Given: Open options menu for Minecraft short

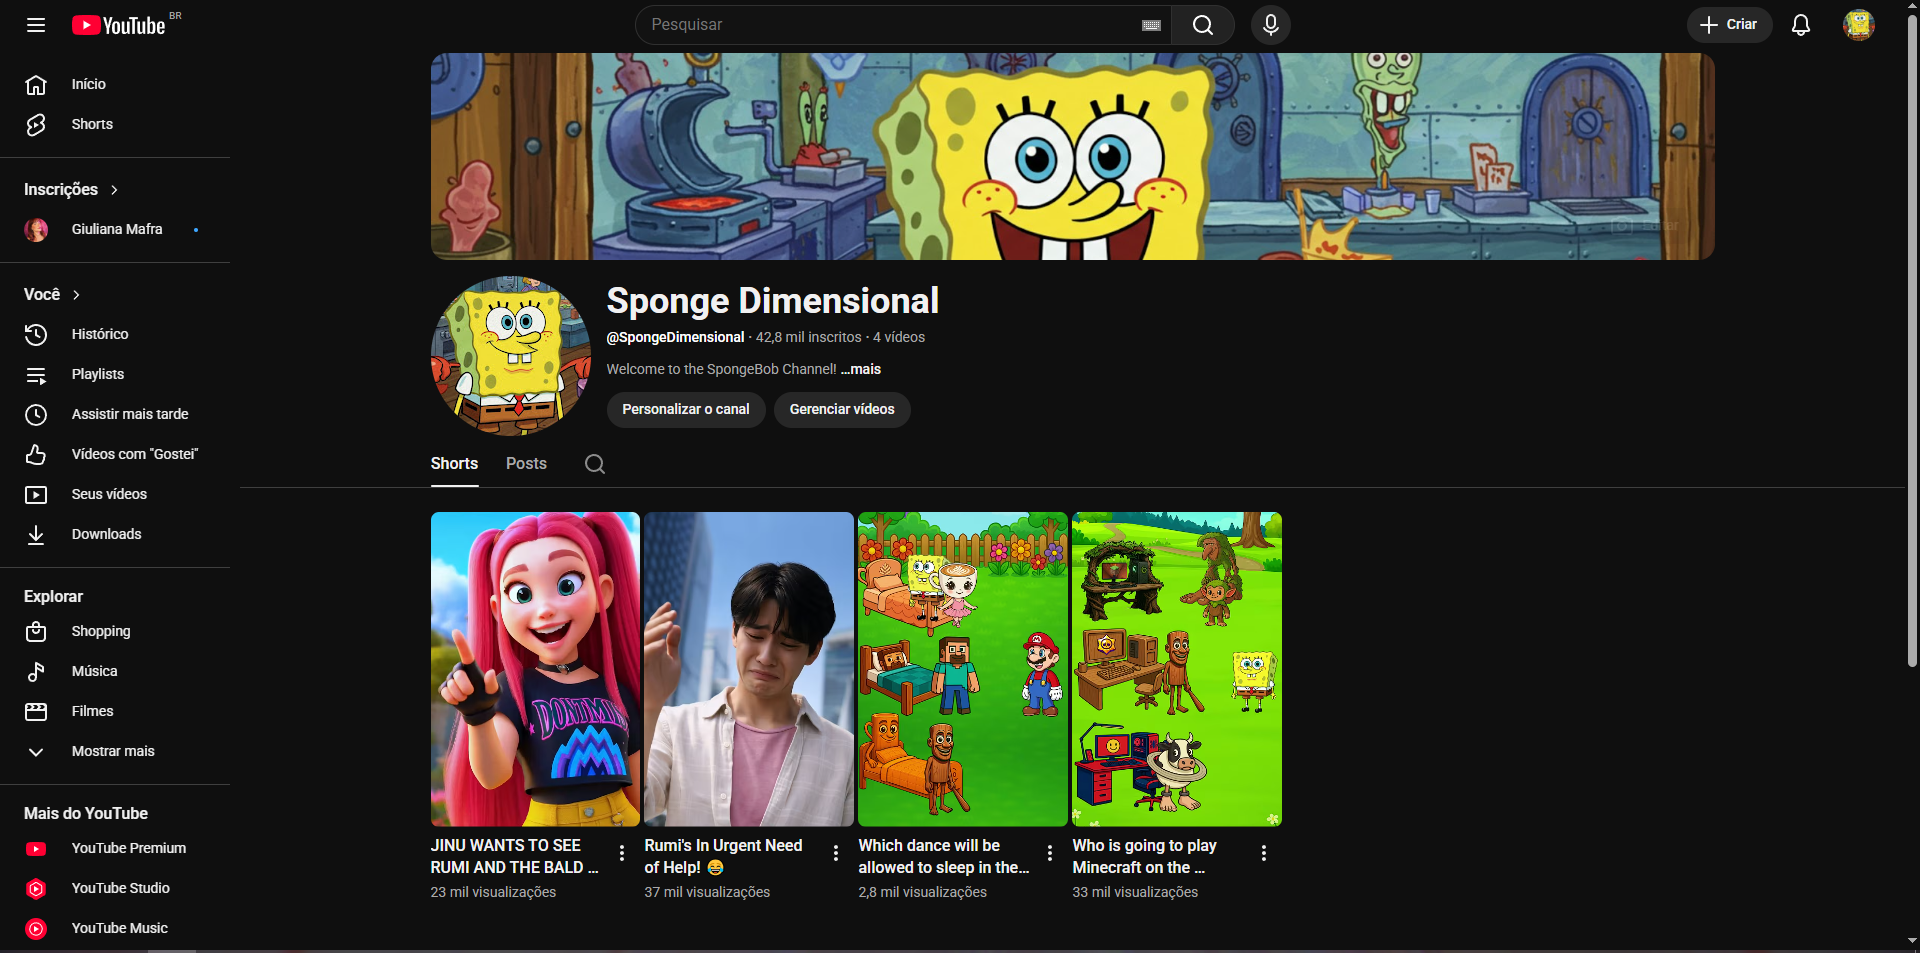Looking at the screenshot, I should [x=1264, y=853].
